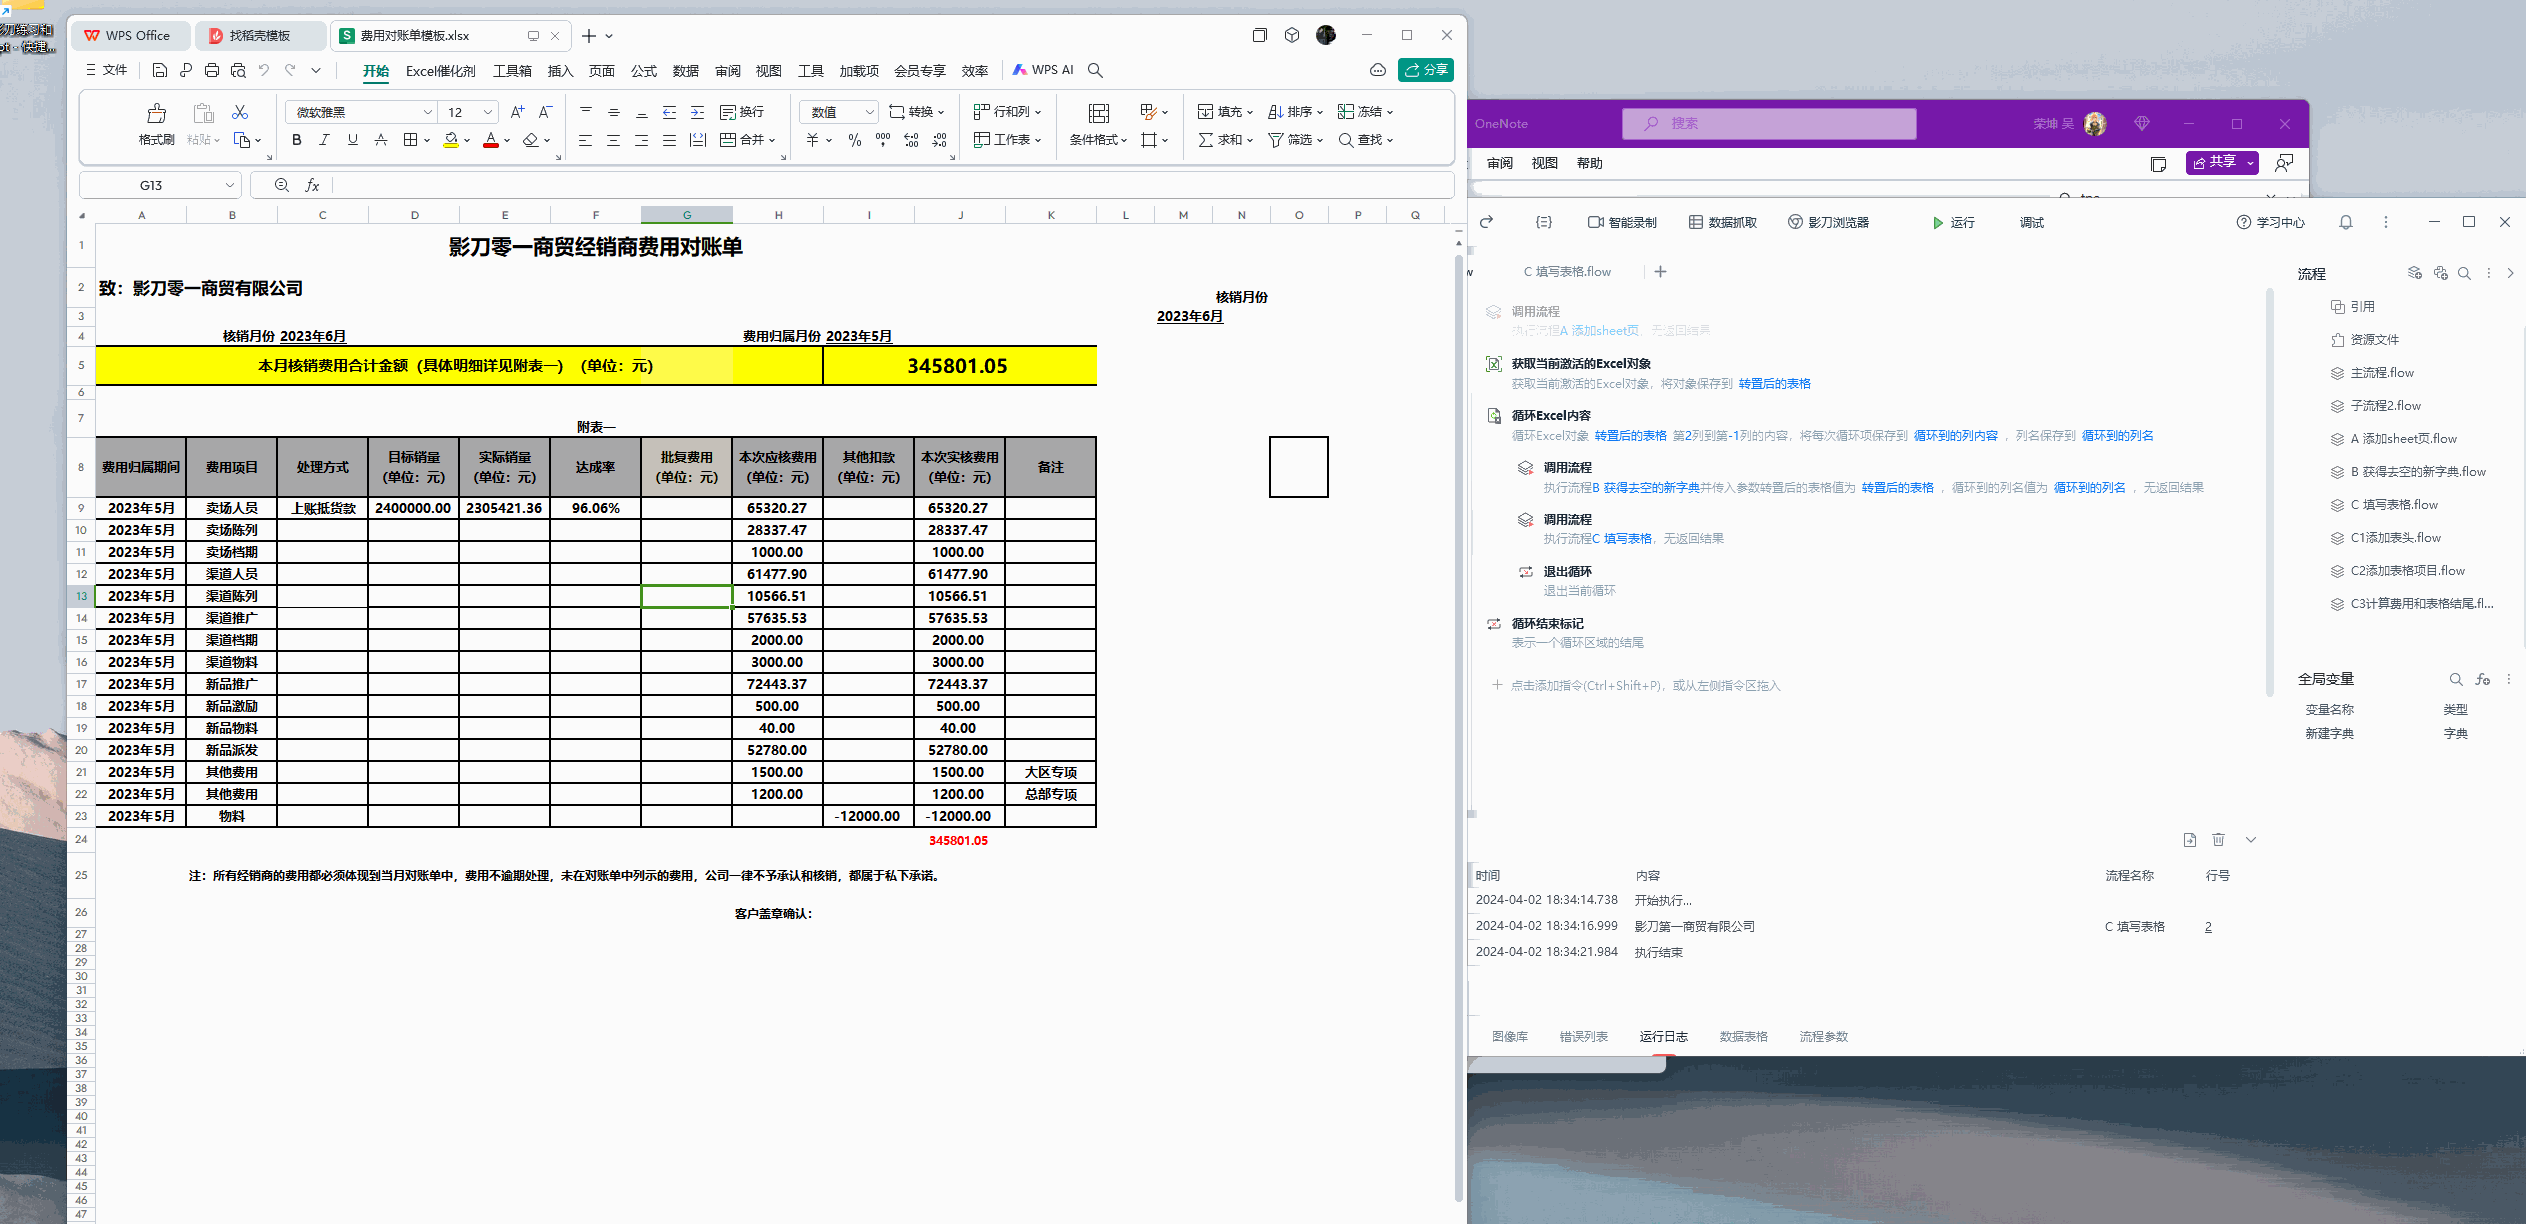Switch to the 数据表格 tab in Yingdao

pyautogui.click(x=1744, y=1037)
